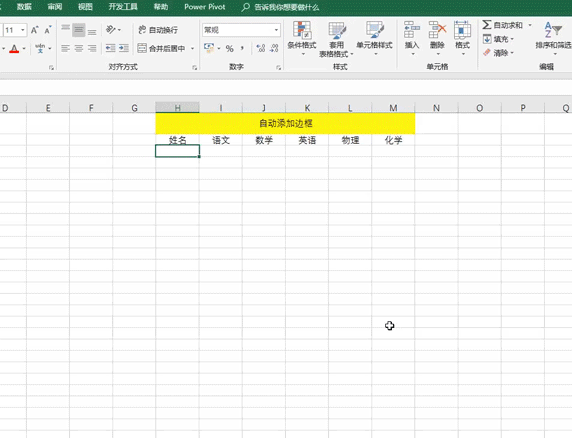Click the percent style icon
The height and width of the screenshot is (438, 572).
(x=229, y=49)
